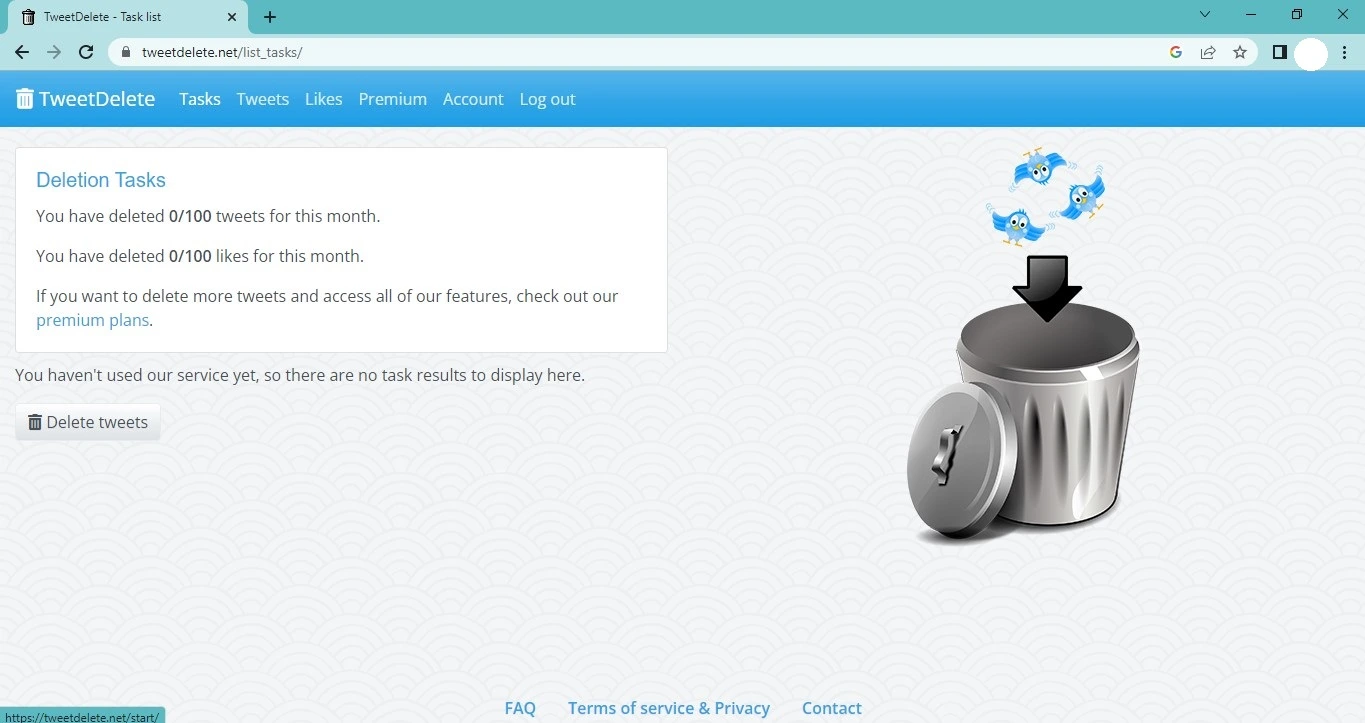Image resolution: width=1365 pixels, height=723 pixels.
Task: Open a new tab with the plus icon
Action: [x=270, y=17]
